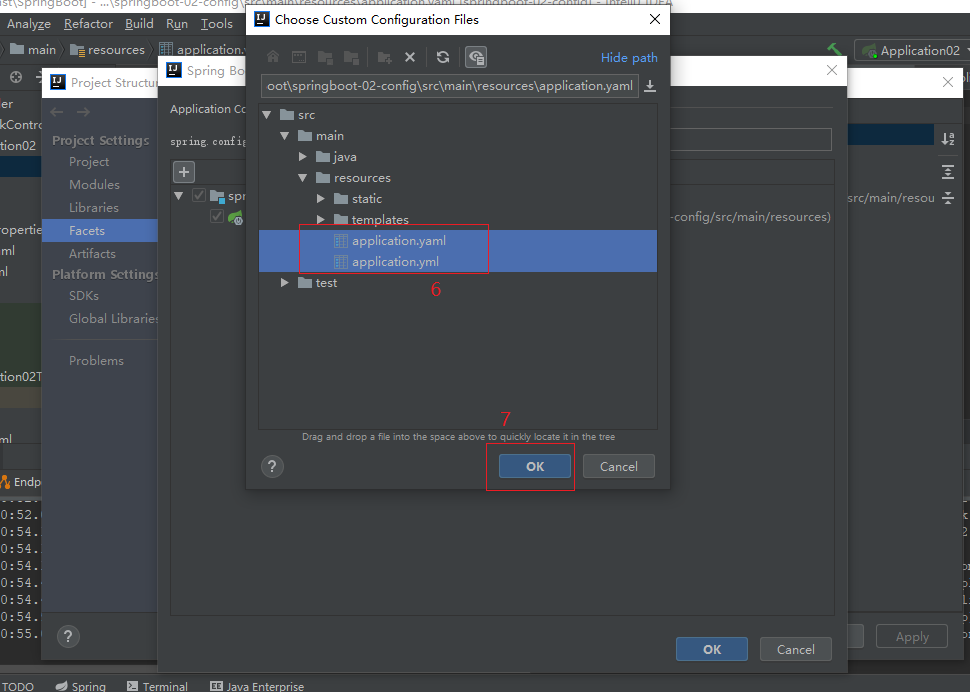Screen dimensions: 970x692
Task: Expand the java folder in the tree
Action: click(x=303, y=157)
